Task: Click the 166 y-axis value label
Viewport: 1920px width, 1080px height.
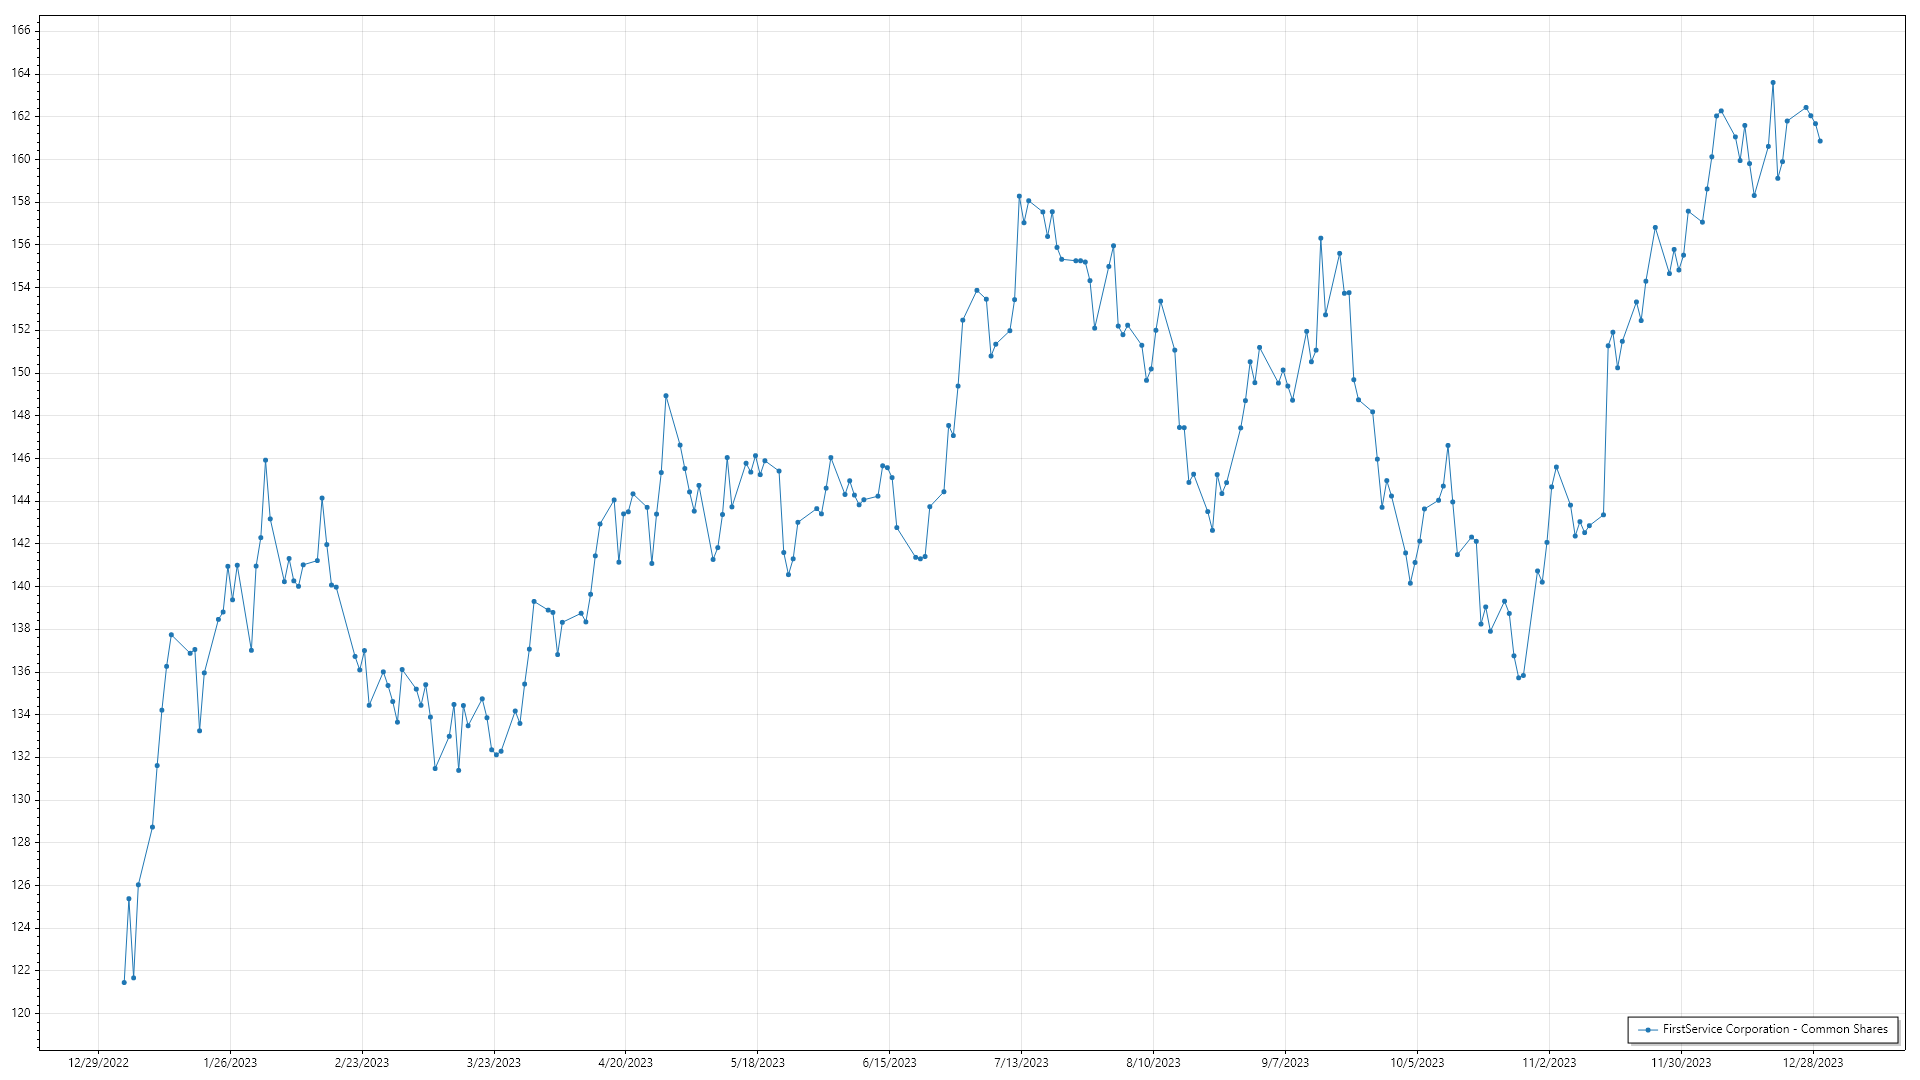Action: 21,30
